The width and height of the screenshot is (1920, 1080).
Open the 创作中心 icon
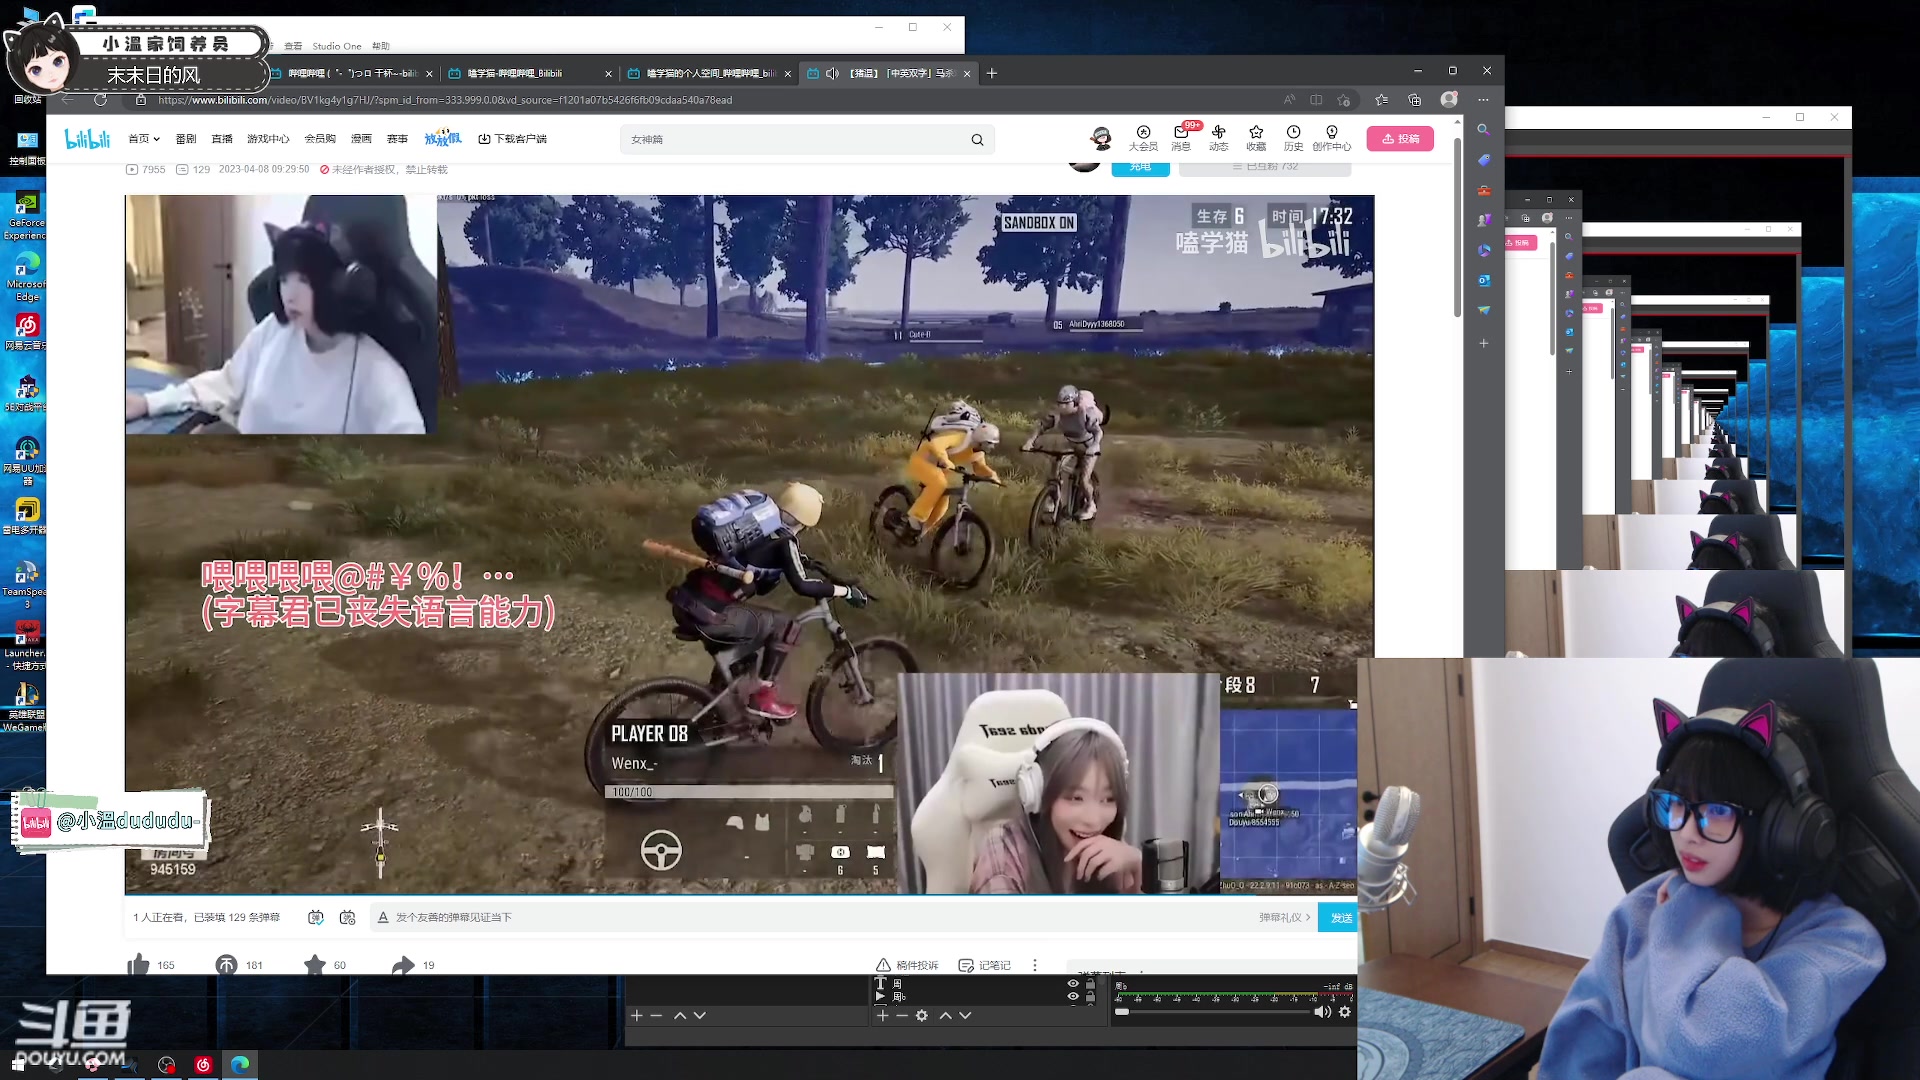[1331, 138]
